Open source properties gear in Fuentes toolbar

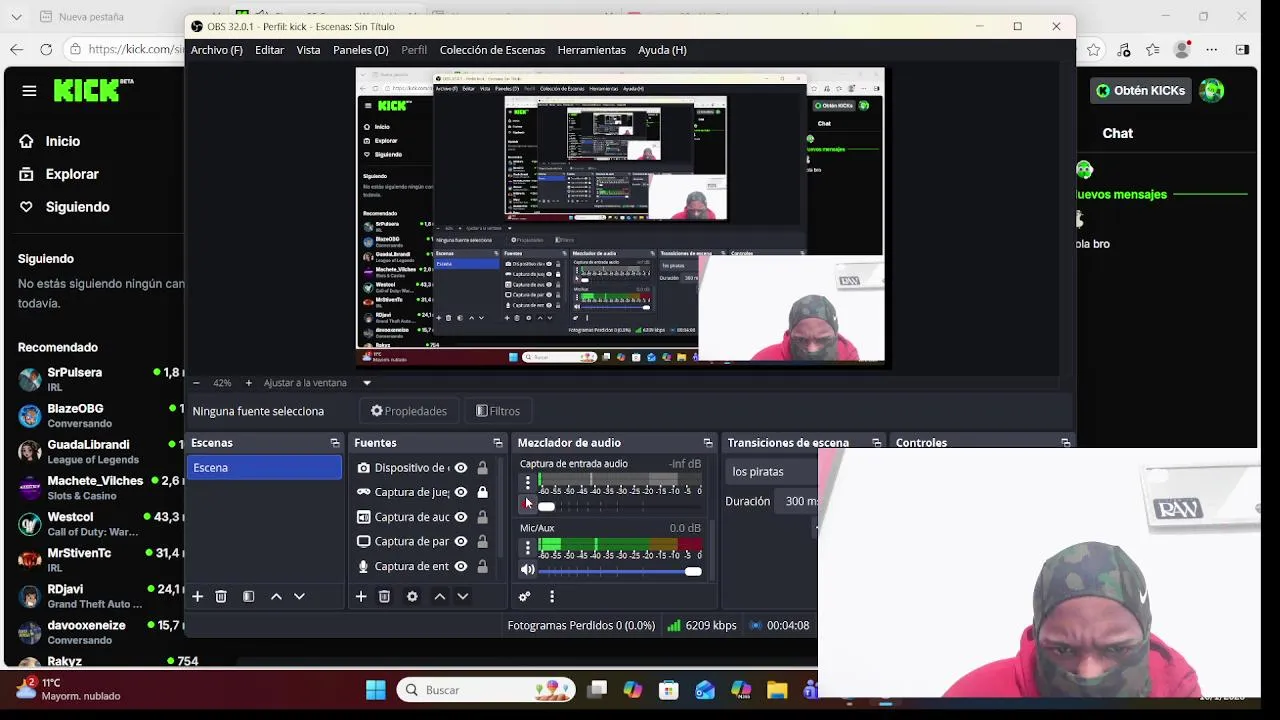click(x=412, y=596)
